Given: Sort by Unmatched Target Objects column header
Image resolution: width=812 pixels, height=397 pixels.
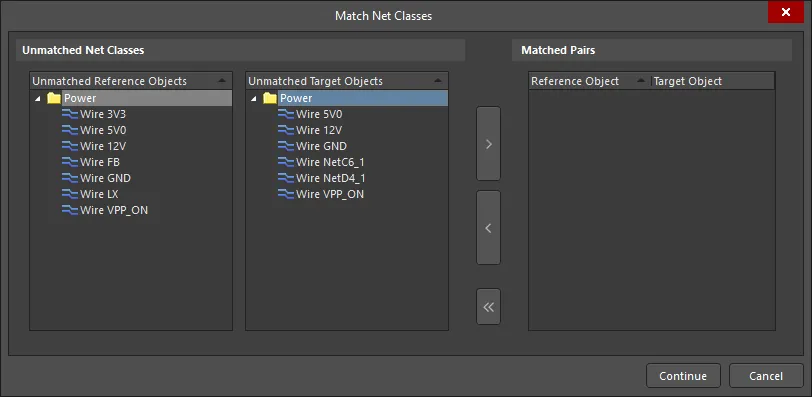Looking at the screenshot, I should [x=346, y=81].
